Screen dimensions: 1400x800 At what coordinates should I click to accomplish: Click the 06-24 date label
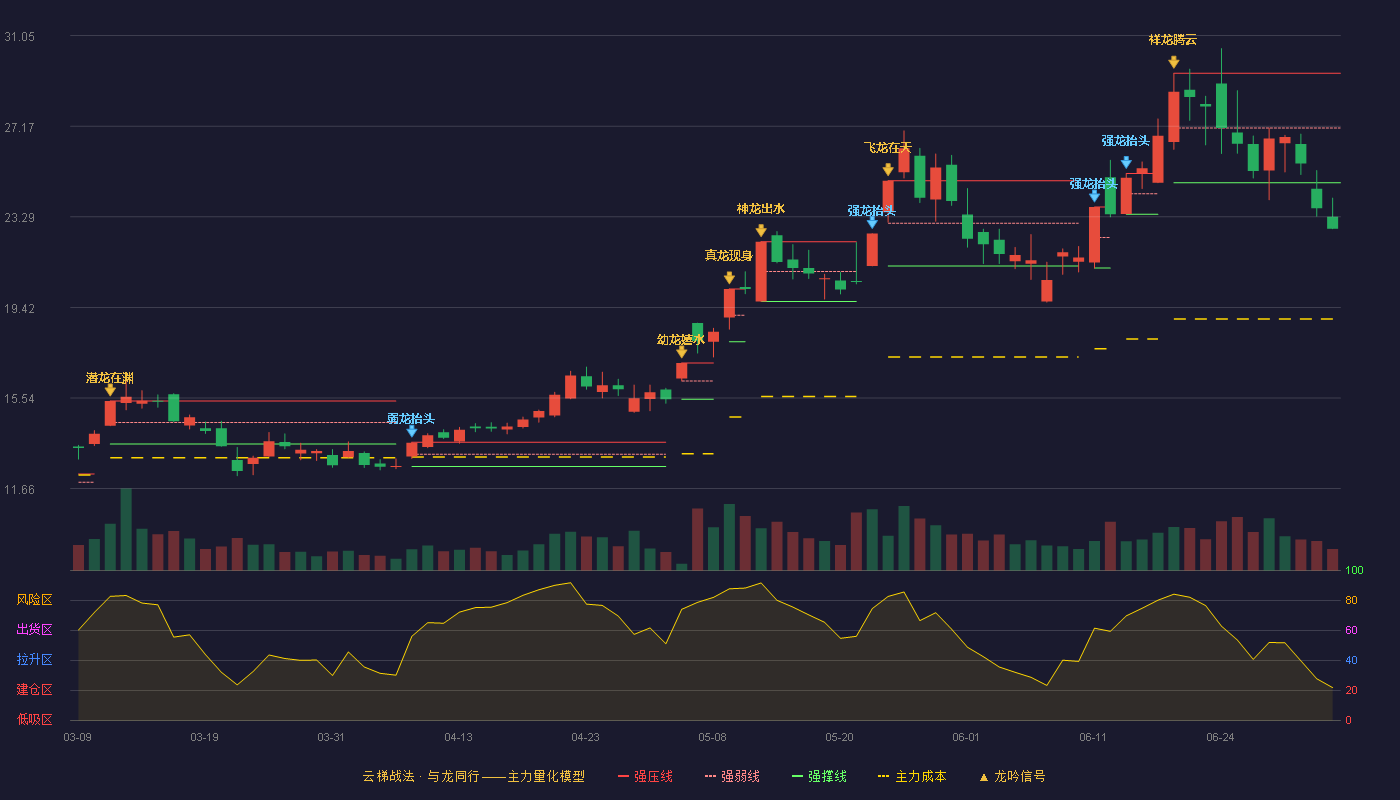1220,737
